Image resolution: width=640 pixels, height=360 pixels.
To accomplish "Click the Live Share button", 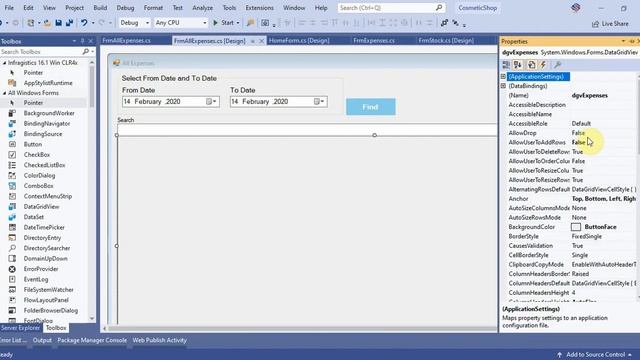I will 610,24.
